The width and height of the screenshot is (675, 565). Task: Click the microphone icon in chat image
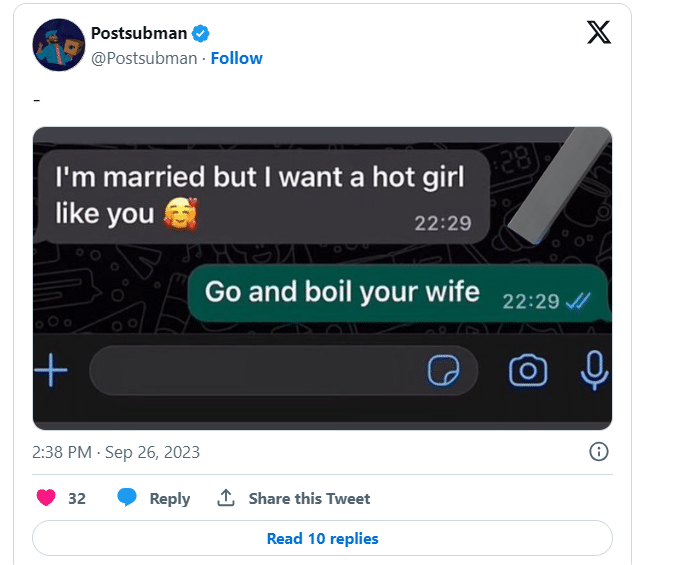[595, 372]
